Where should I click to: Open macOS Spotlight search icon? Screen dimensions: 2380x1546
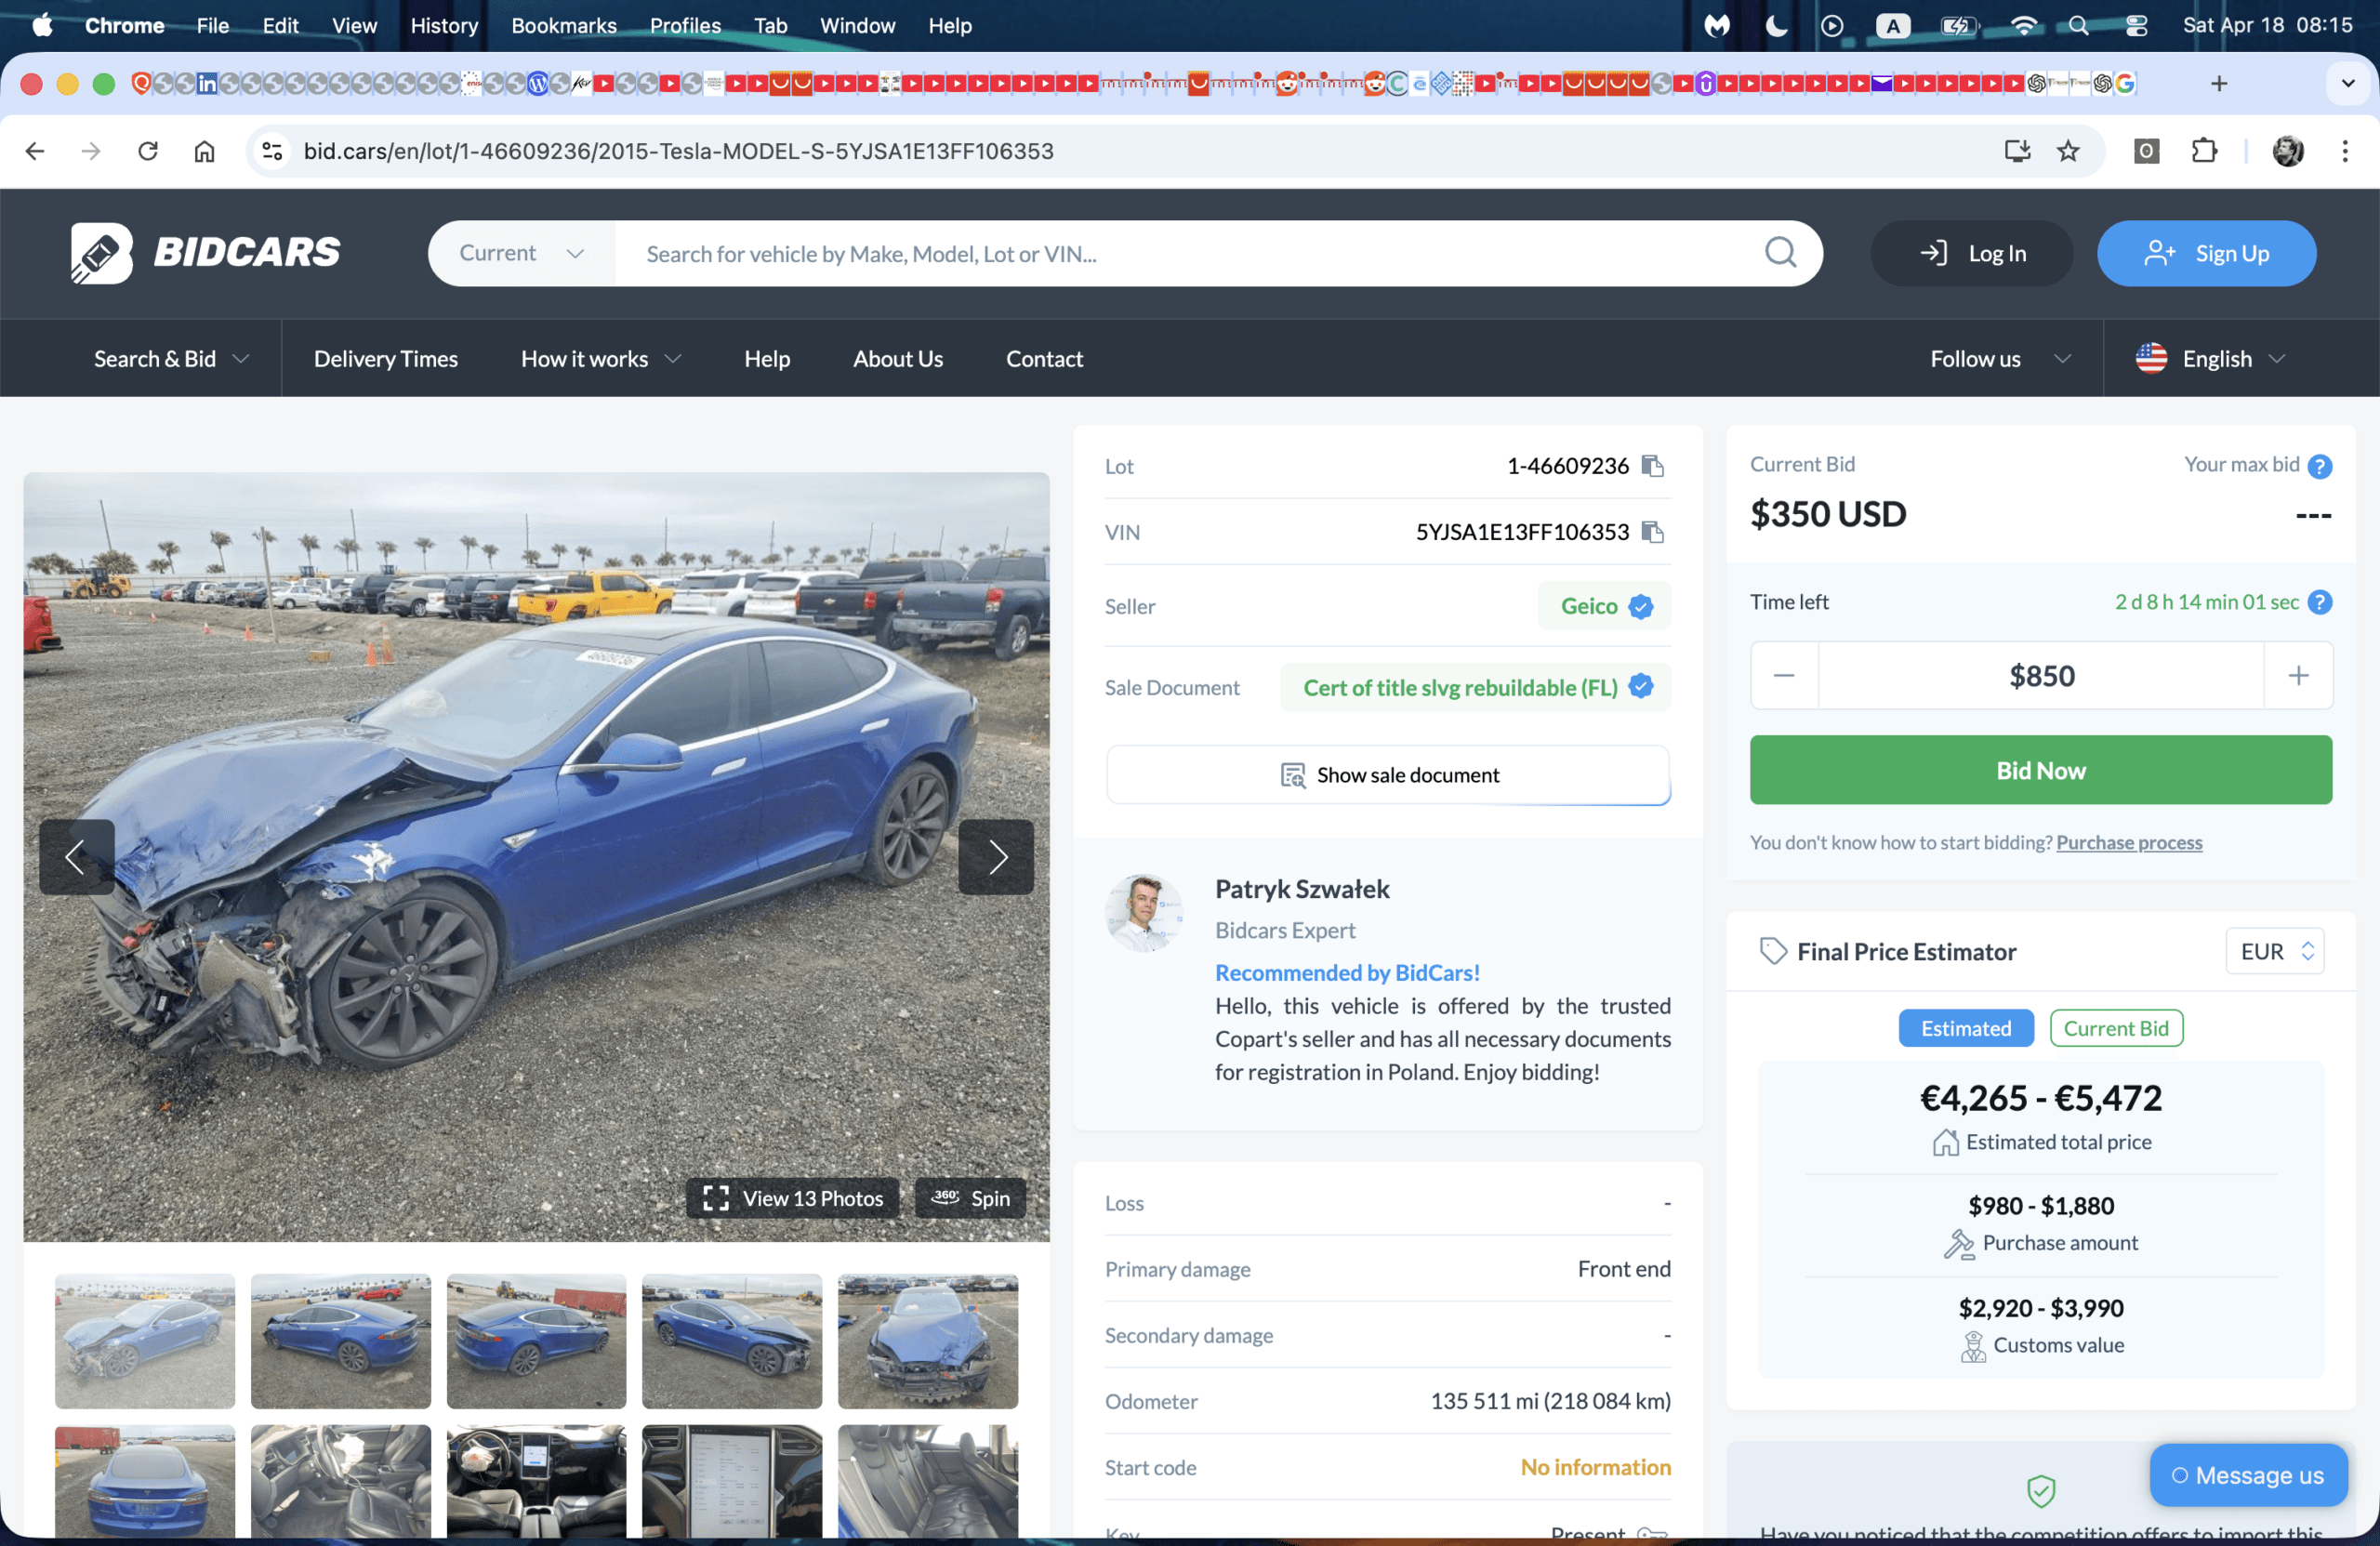(x=2078, y=25)
